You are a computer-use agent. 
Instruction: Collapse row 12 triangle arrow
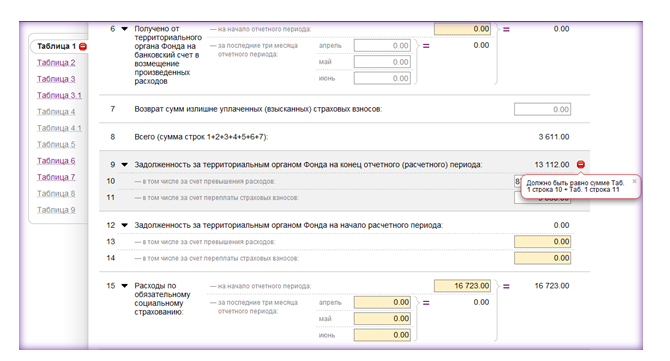click(124, 225)
